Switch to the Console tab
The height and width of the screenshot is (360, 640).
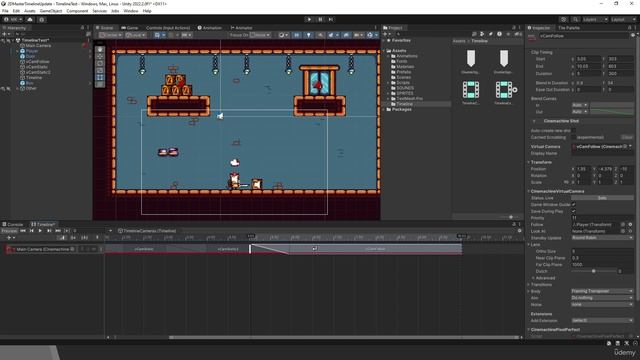pyautogui.click(x=13, y=224)
